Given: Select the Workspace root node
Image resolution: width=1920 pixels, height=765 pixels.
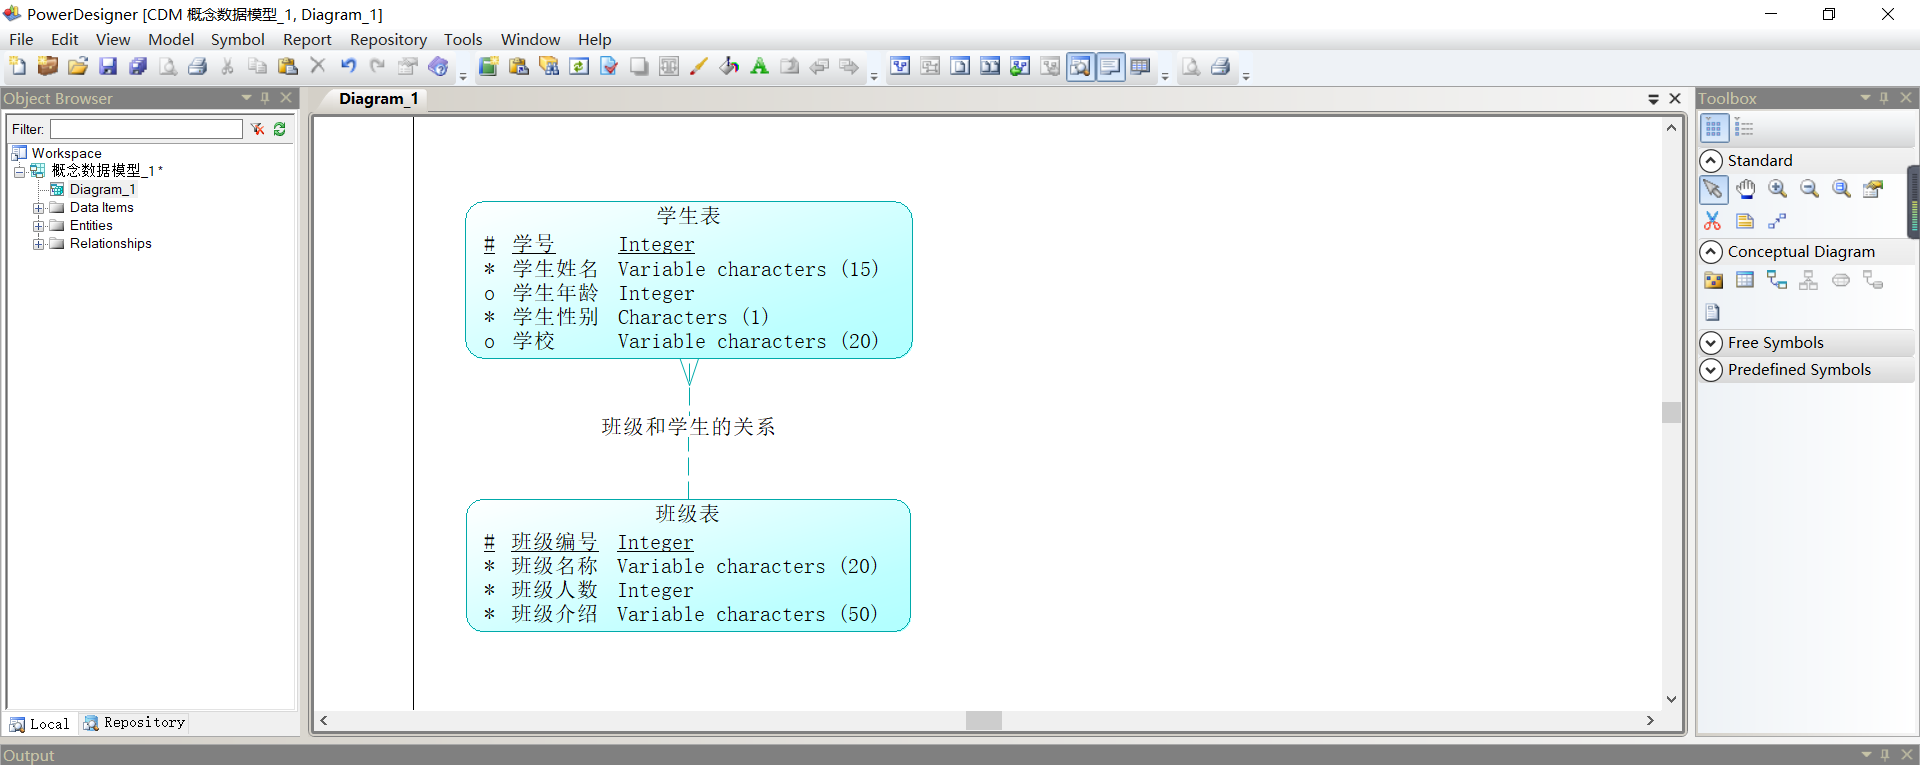Looking at the screenshot, I should click(x=66, y=154).
